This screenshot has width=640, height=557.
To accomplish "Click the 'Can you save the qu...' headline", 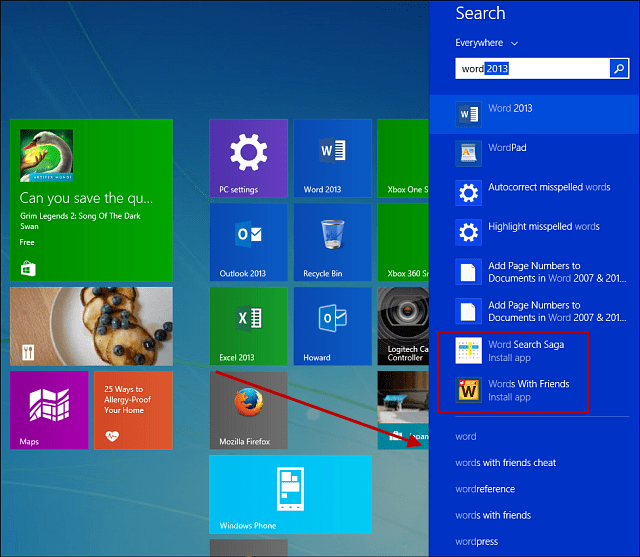I will click(x=86, y=198).
